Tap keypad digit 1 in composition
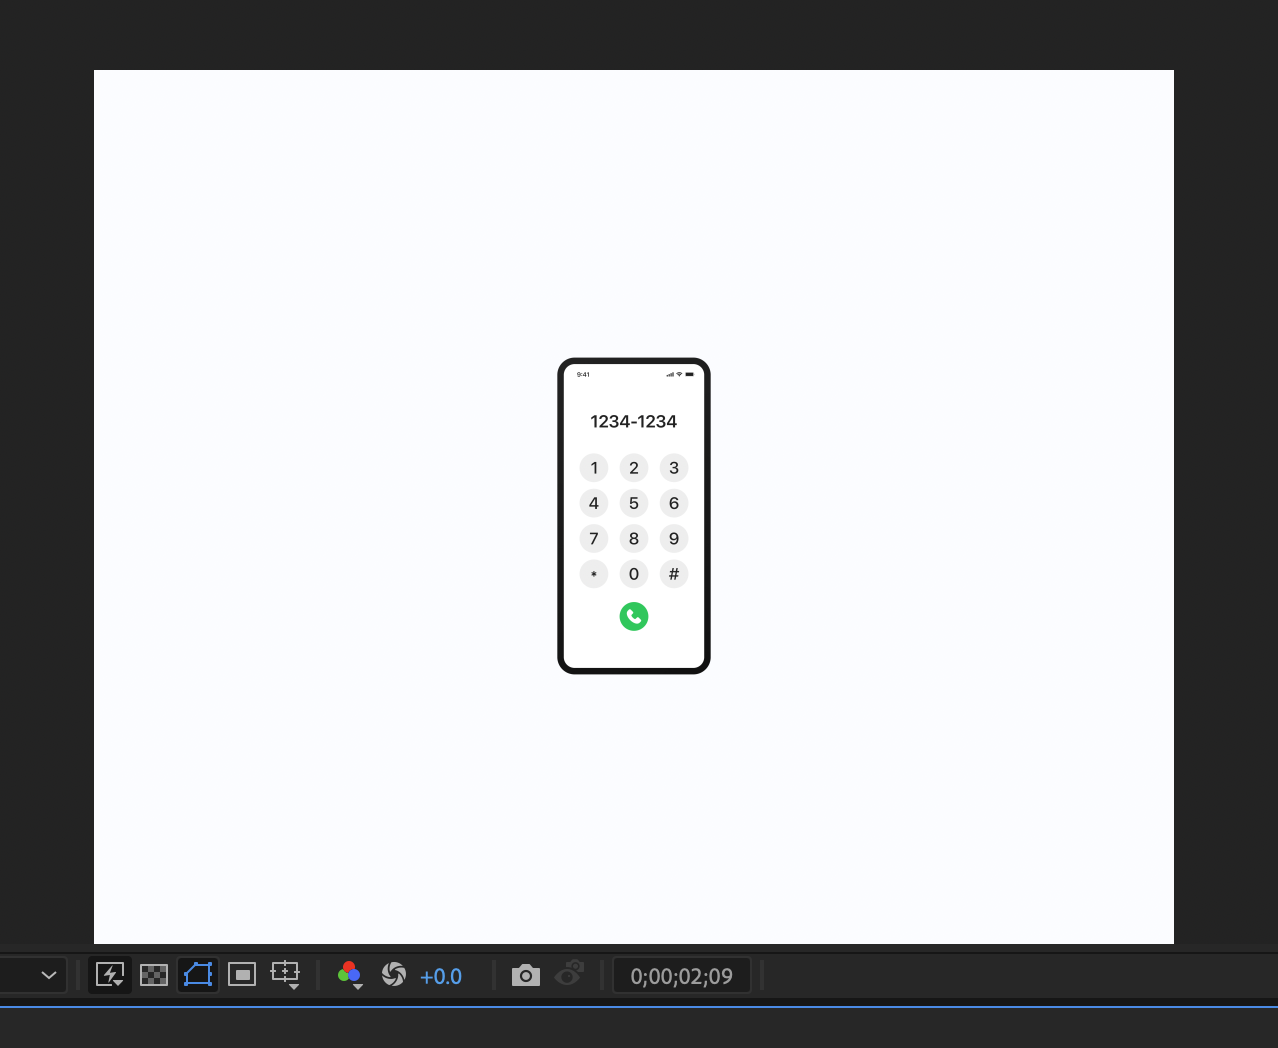The height and width of the screenshot is (1048, 1278). click(594, 468)
